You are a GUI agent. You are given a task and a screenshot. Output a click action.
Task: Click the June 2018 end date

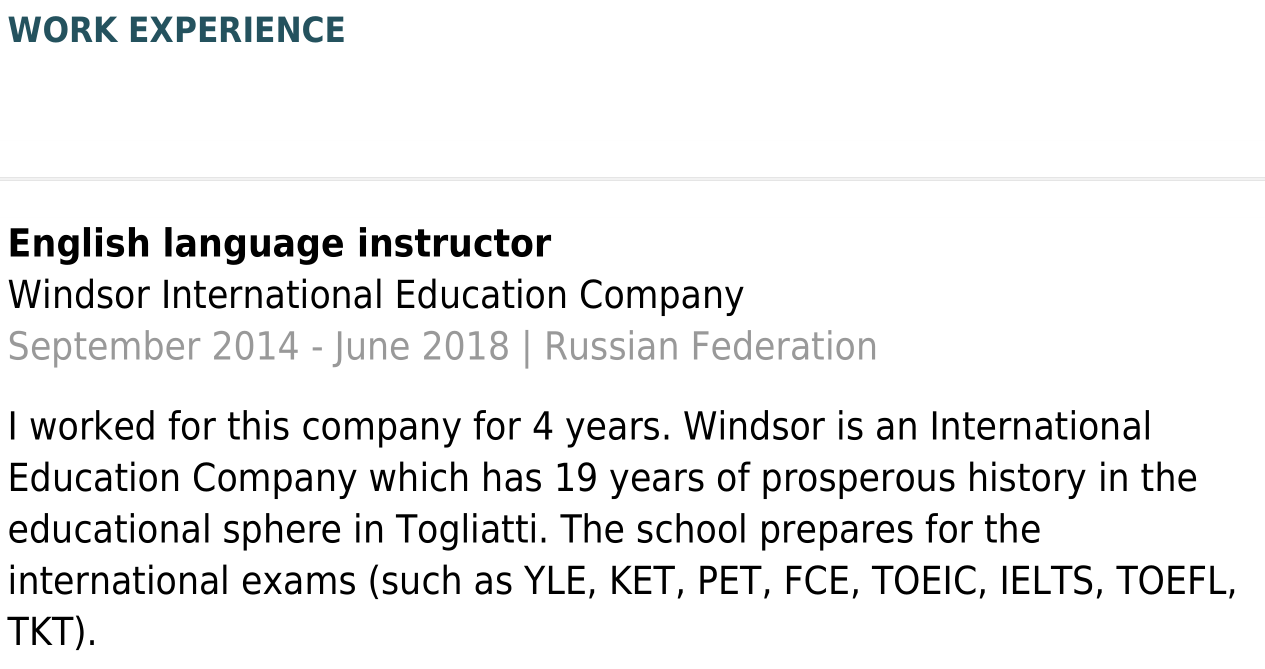(421, 347)
